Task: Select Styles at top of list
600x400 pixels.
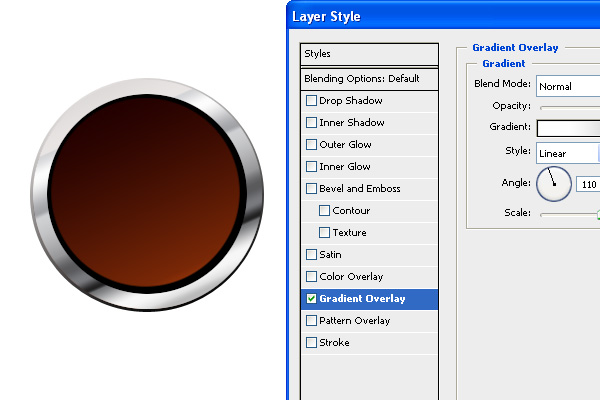Action: tap(369, 54)
